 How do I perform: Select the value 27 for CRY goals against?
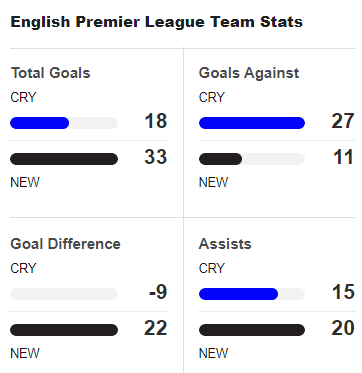coord(343,121)
